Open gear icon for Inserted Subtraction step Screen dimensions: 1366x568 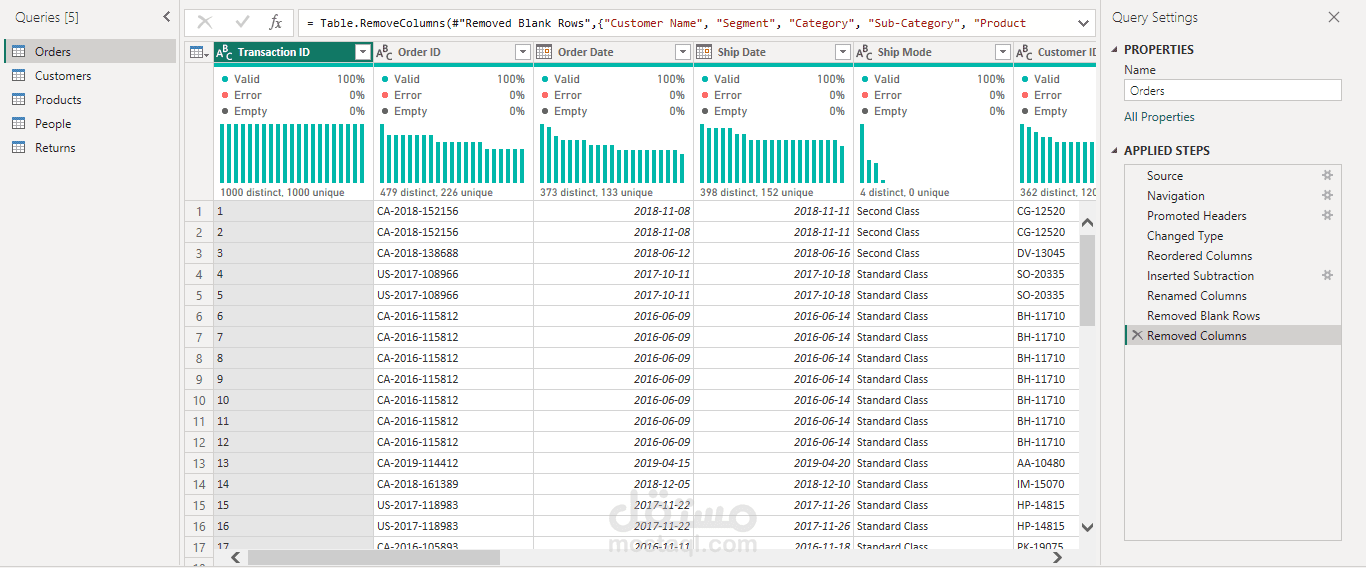1328,276
